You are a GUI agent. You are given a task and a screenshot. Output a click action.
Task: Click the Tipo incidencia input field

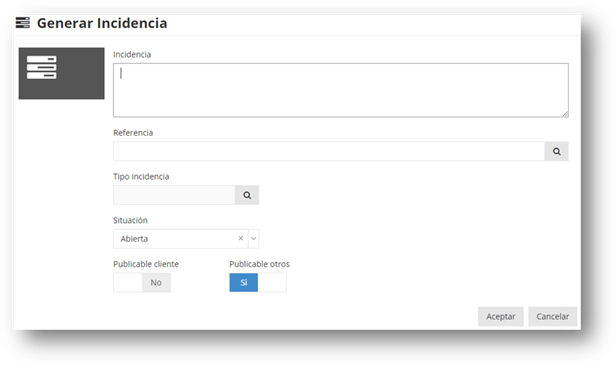click(174, 195)
